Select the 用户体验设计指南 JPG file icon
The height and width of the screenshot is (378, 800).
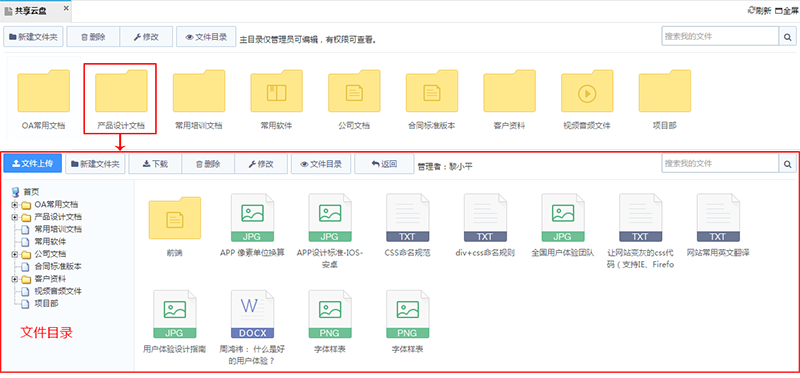pyautogui.click(x=174, y=314)
